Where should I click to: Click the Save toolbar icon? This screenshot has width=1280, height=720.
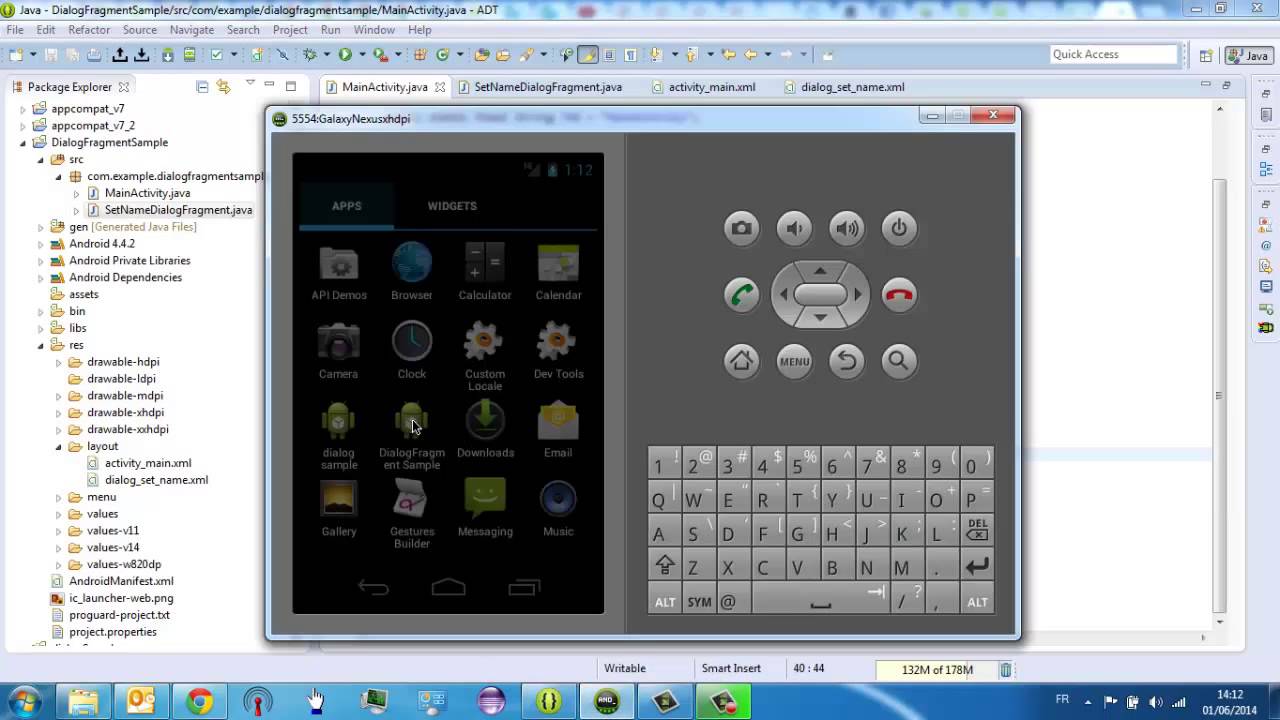[x=50, y=55]
